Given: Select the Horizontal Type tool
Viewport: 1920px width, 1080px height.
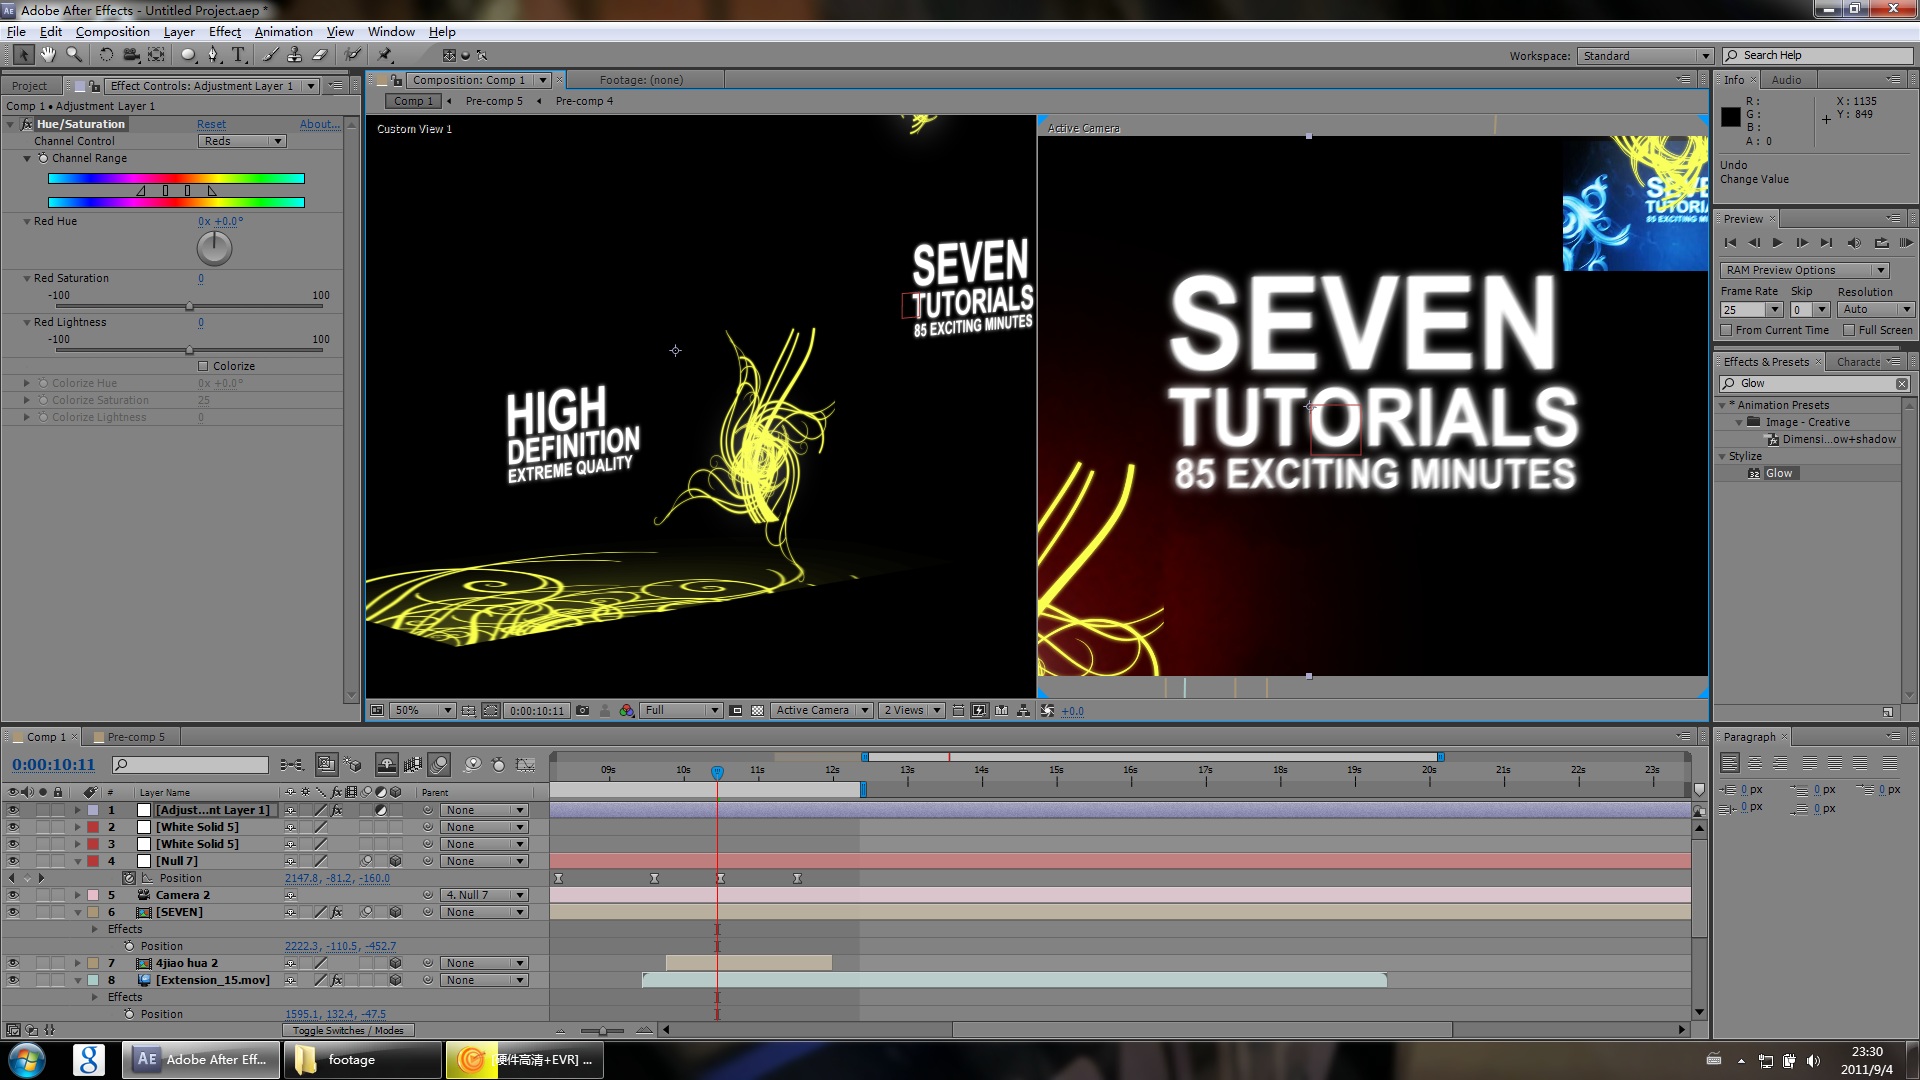Looking at the screenshot, I should pyautogui.click(x=238, y=55).
